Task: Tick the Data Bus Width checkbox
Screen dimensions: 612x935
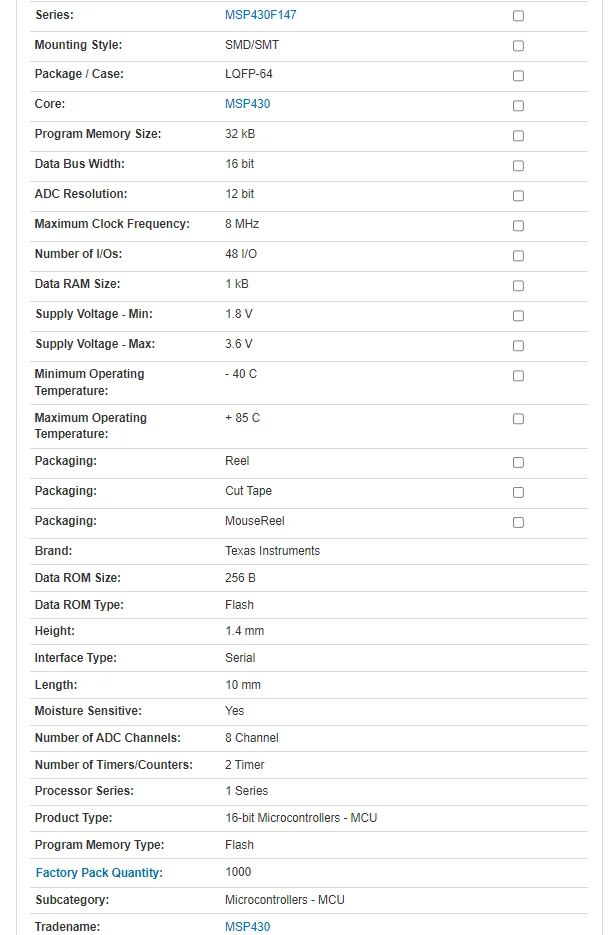Action: (518, 166)
